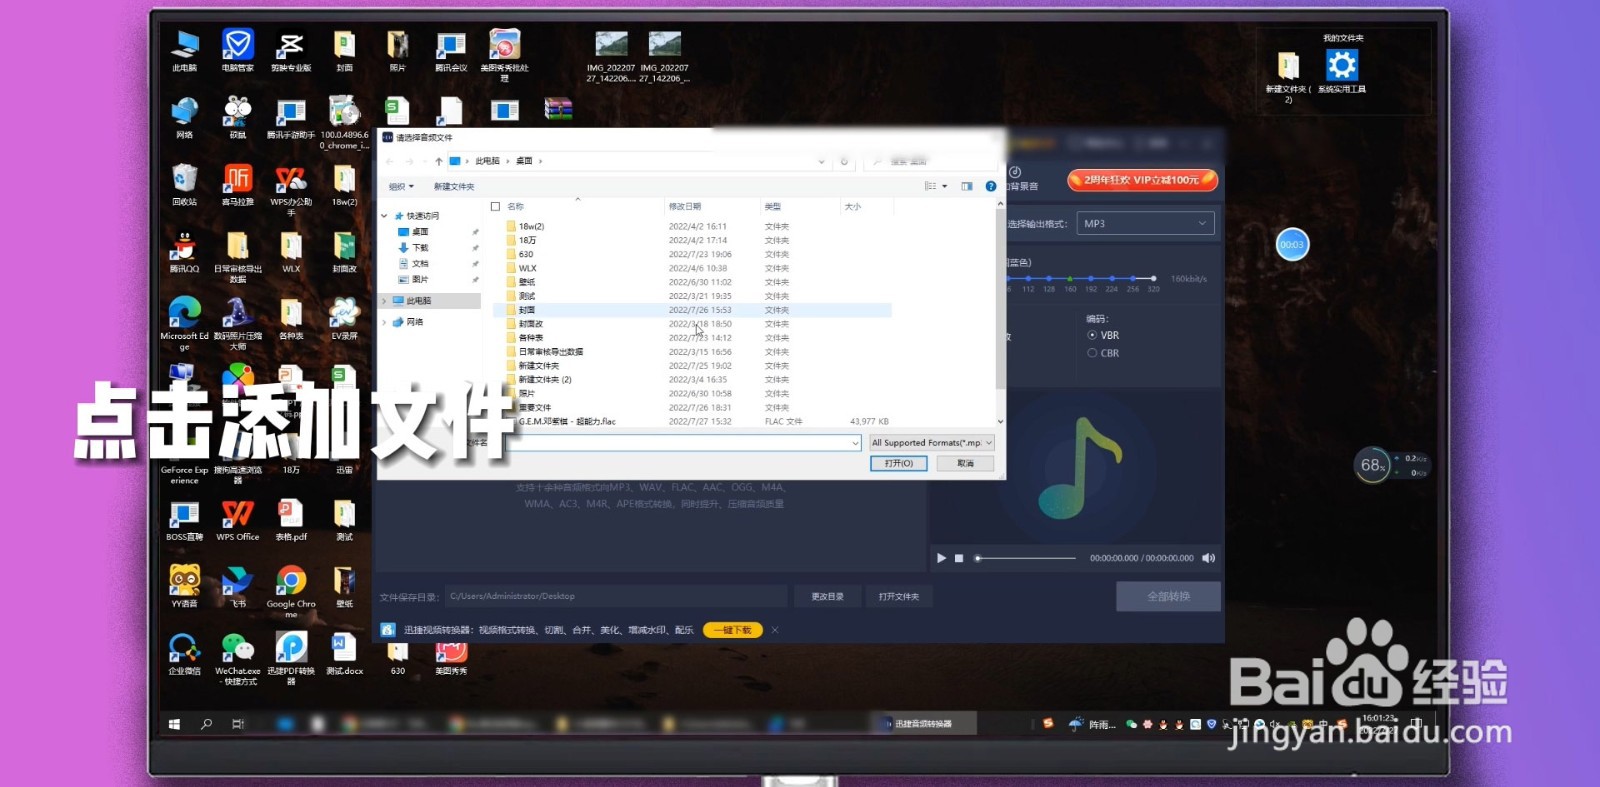The image size is (1600, 787).
Task: Launch the WPS Office desktop shortcut
Action: pyautogui.click(x=238, y=520)
